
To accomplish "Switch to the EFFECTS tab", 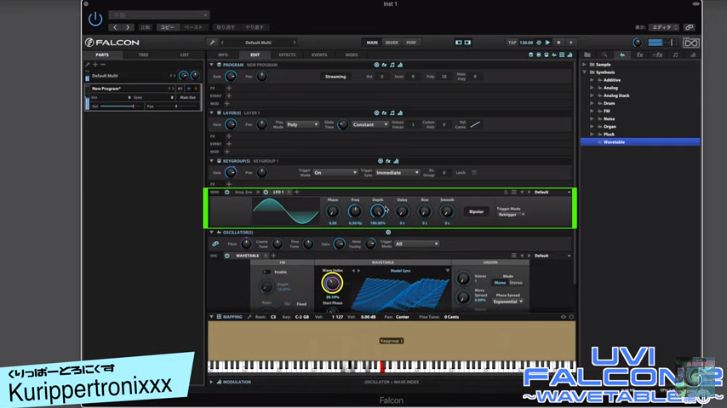I will coord(287,55).
